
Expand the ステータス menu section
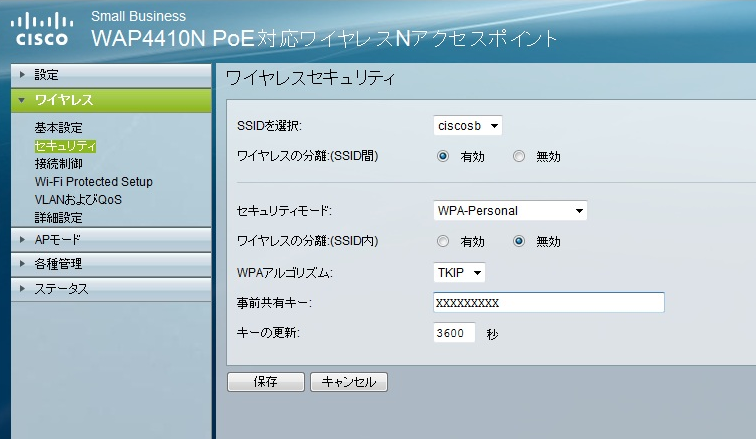coord(111,289)
